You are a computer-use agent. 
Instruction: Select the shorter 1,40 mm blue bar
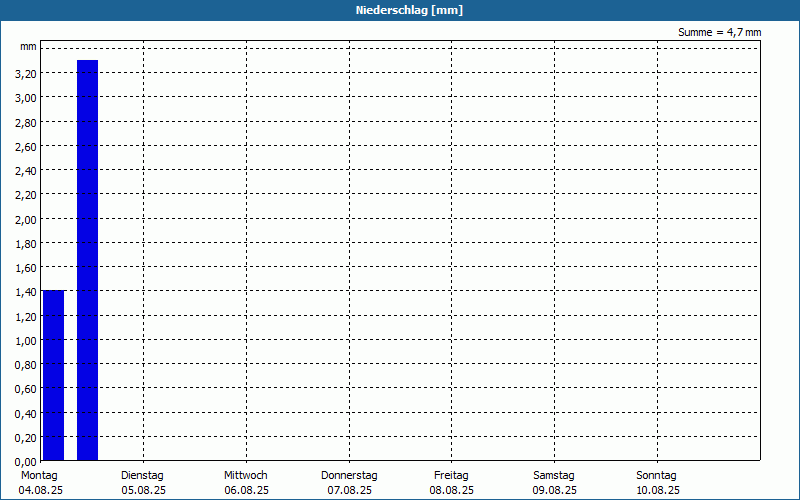point(54,375)
